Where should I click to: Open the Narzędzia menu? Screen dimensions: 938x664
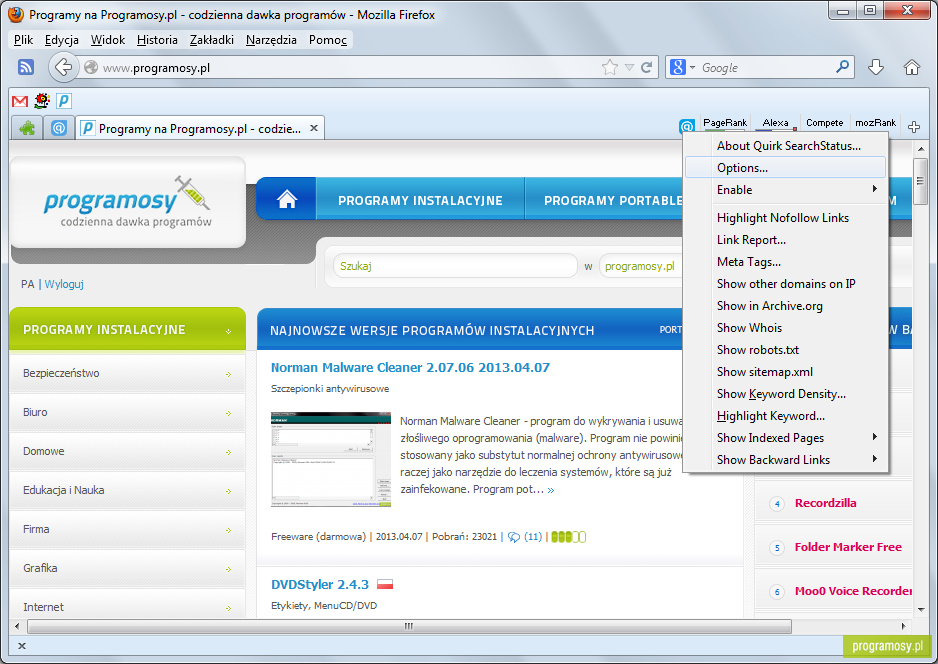[x=271, y=39]
